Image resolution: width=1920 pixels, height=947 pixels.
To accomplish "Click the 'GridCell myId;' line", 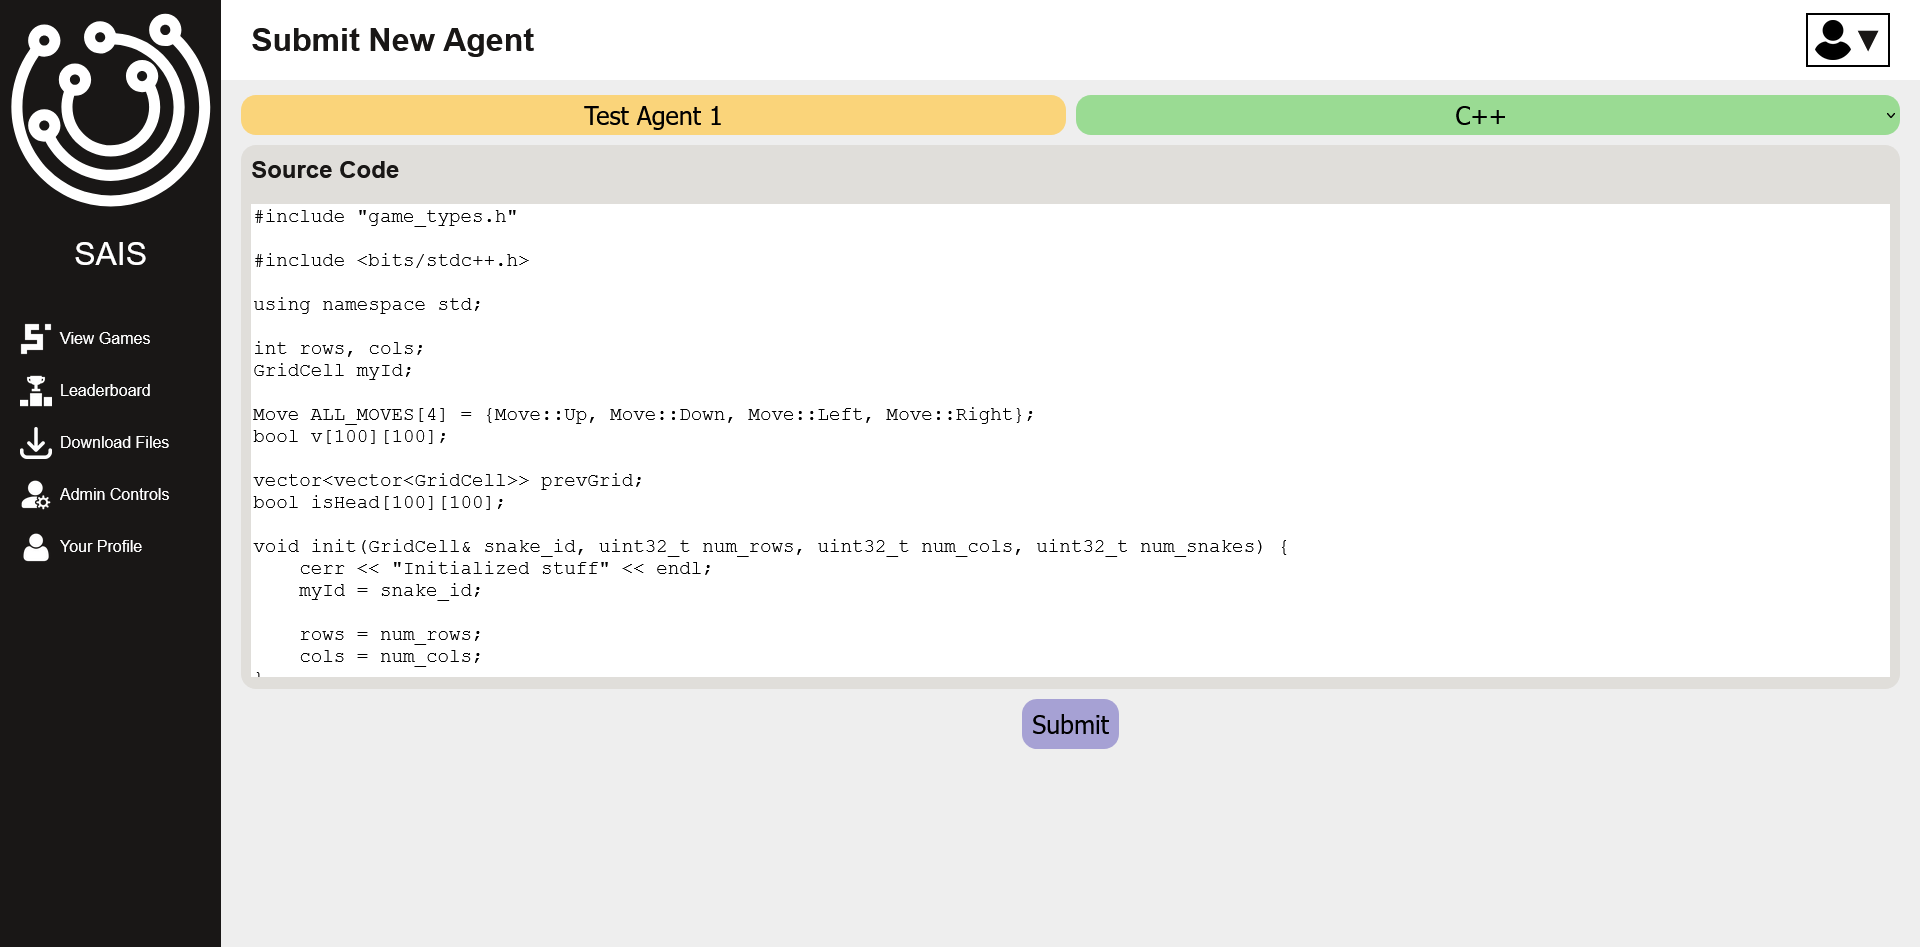I will tap(333, 370).
